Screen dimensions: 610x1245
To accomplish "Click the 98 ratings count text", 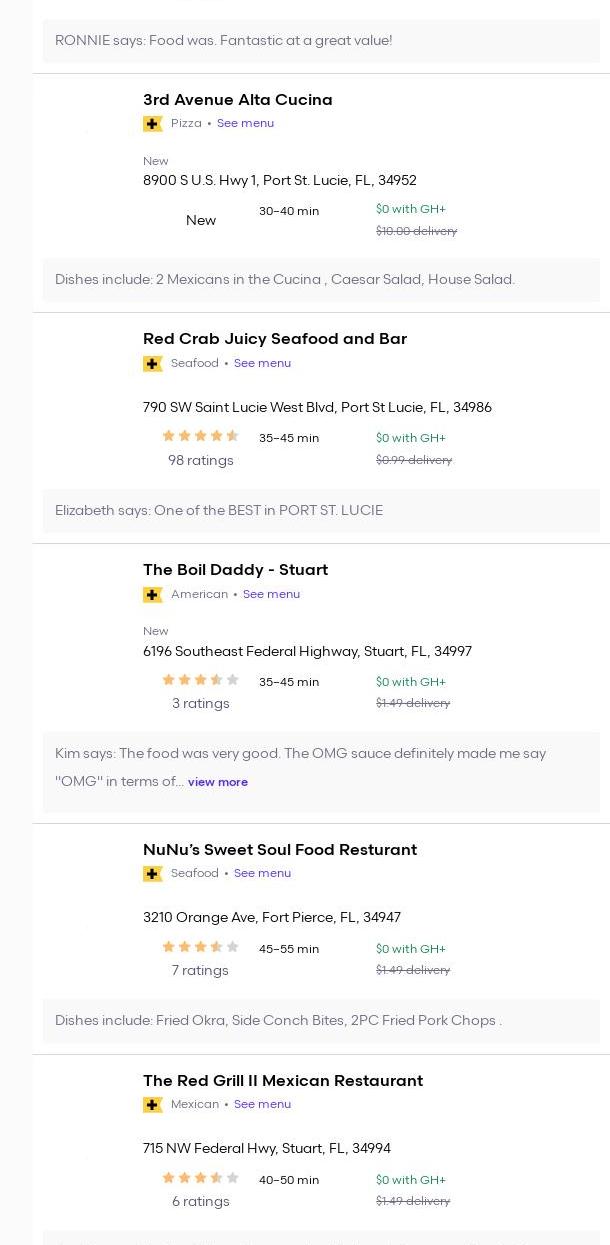I will click(200, 461).
